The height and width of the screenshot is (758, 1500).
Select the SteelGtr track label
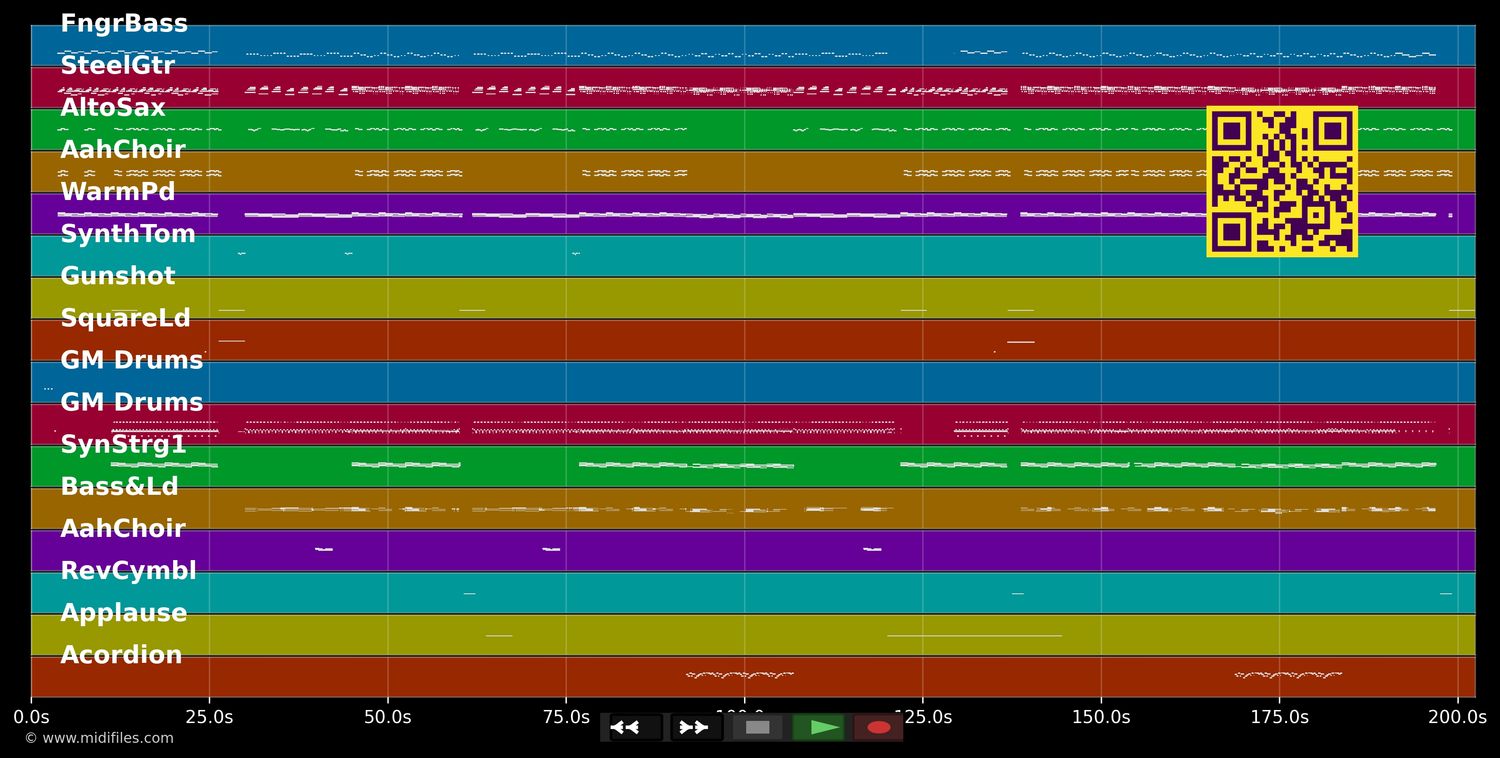tap(117, 66)
